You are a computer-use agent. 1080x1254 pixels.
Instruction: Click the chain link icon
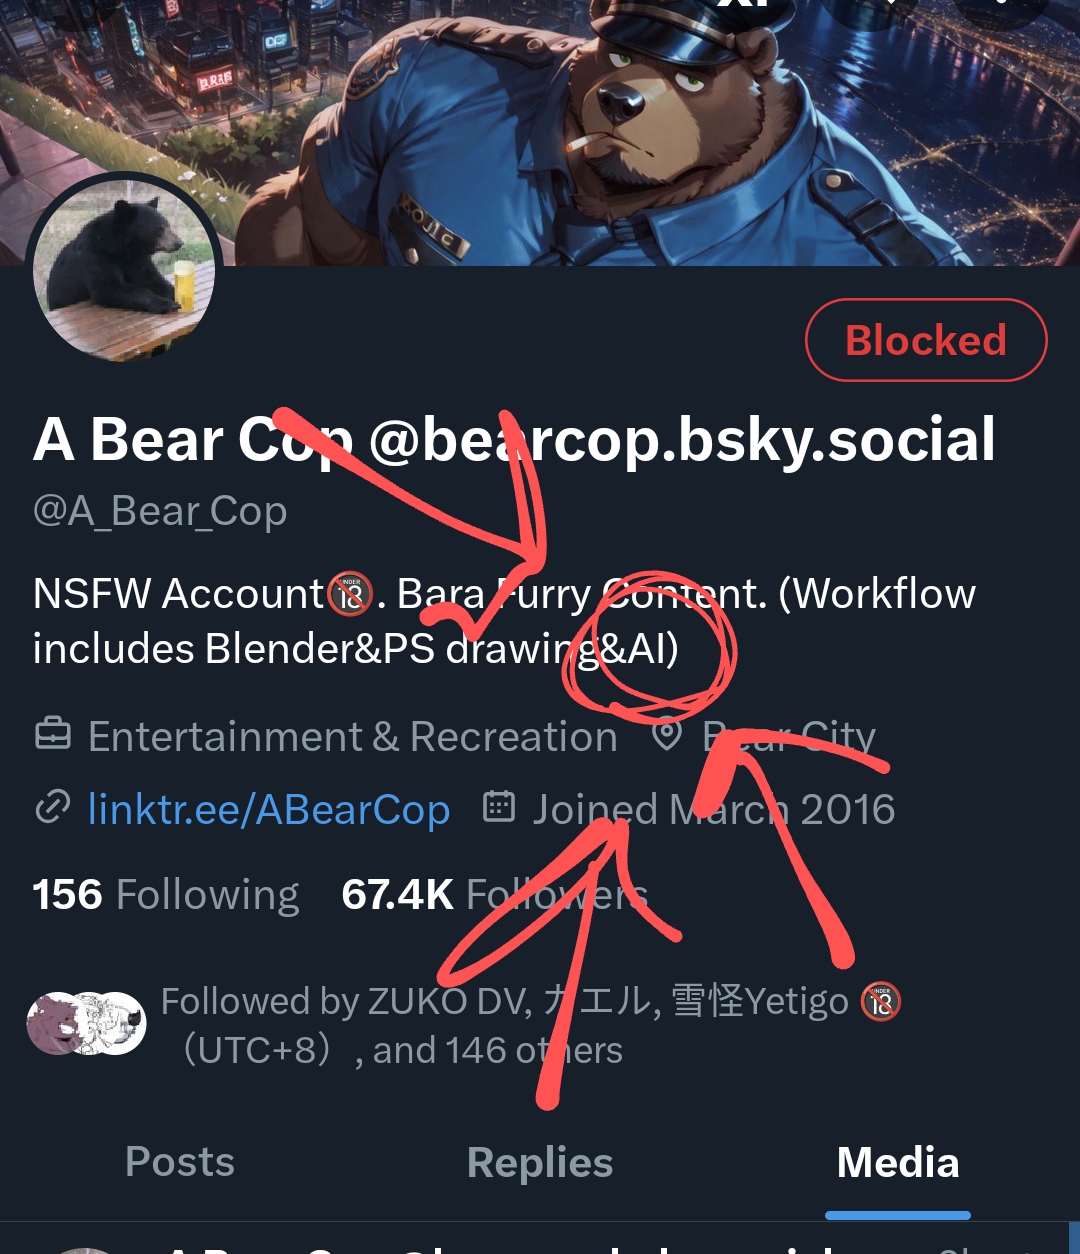pyautogui.click(x=52, y=806)
